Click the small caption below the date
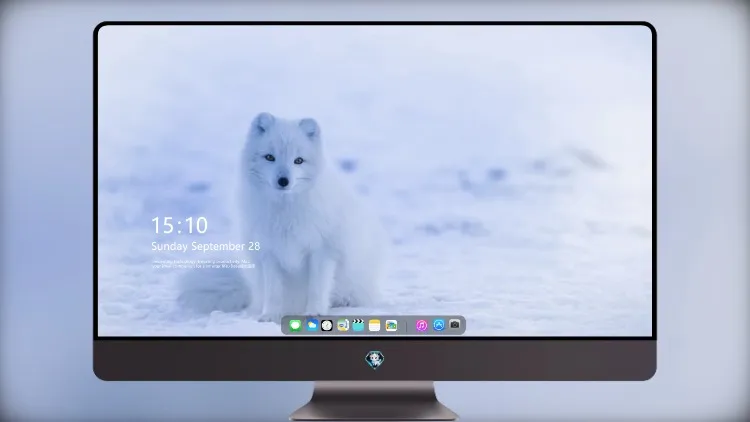 [x=203, y=264]
